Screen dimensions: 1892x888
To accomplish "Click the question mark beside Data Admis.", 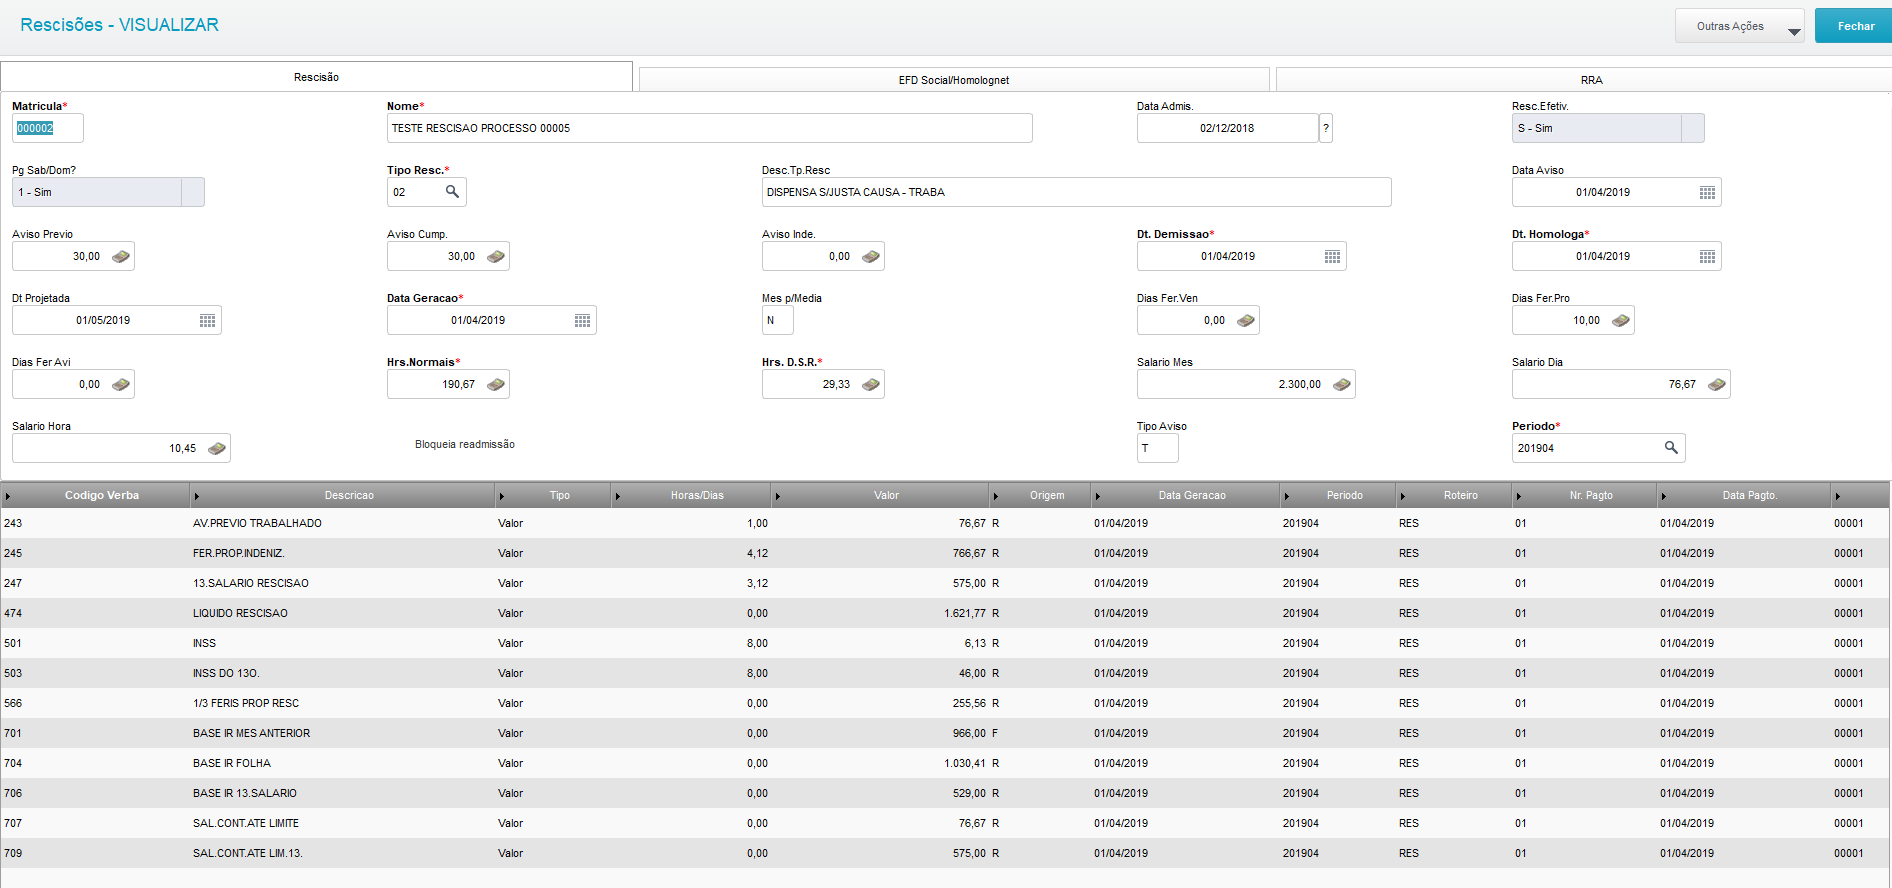I will (1326, 128).
